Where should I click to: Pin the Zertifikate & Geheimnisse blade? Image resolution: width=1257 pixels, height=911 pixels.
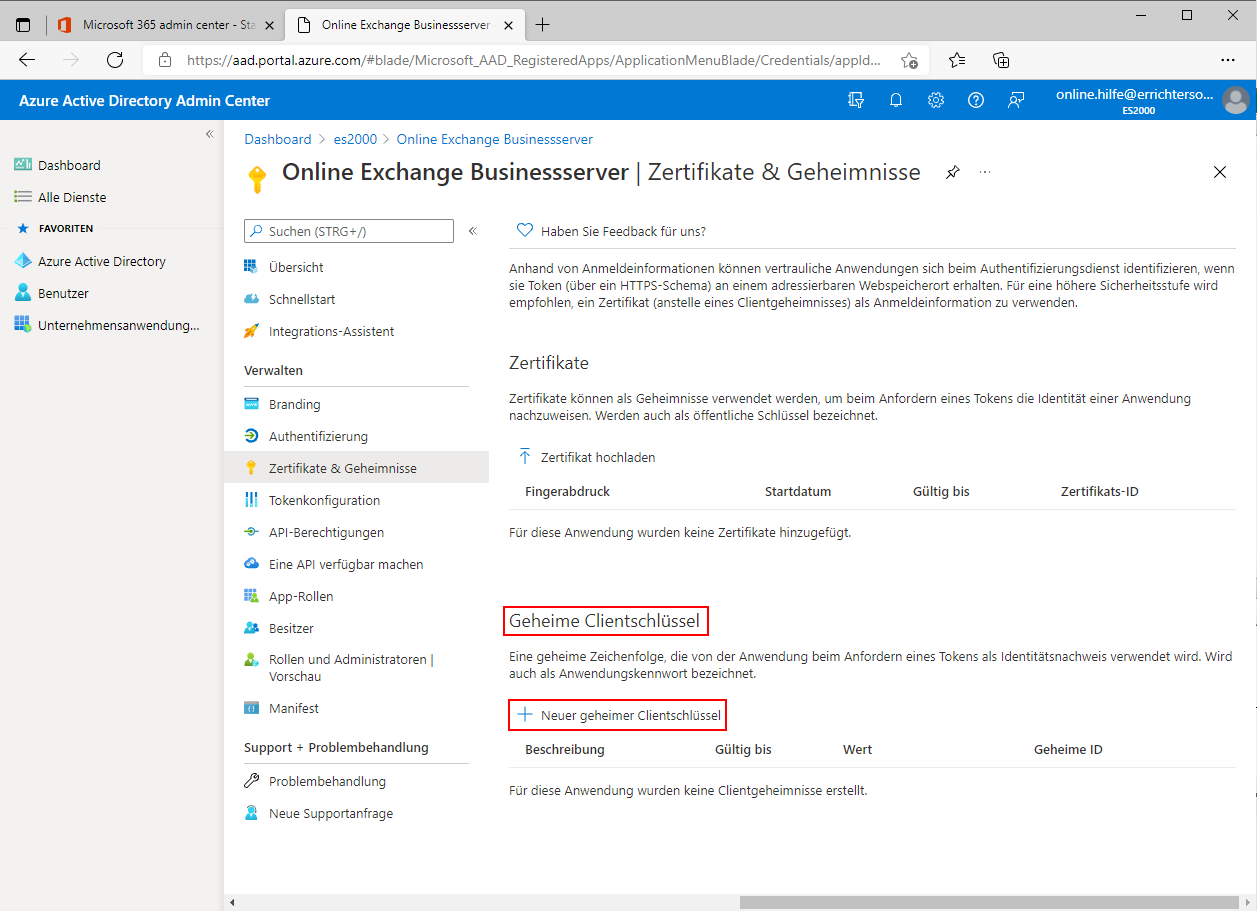point(952,172)
